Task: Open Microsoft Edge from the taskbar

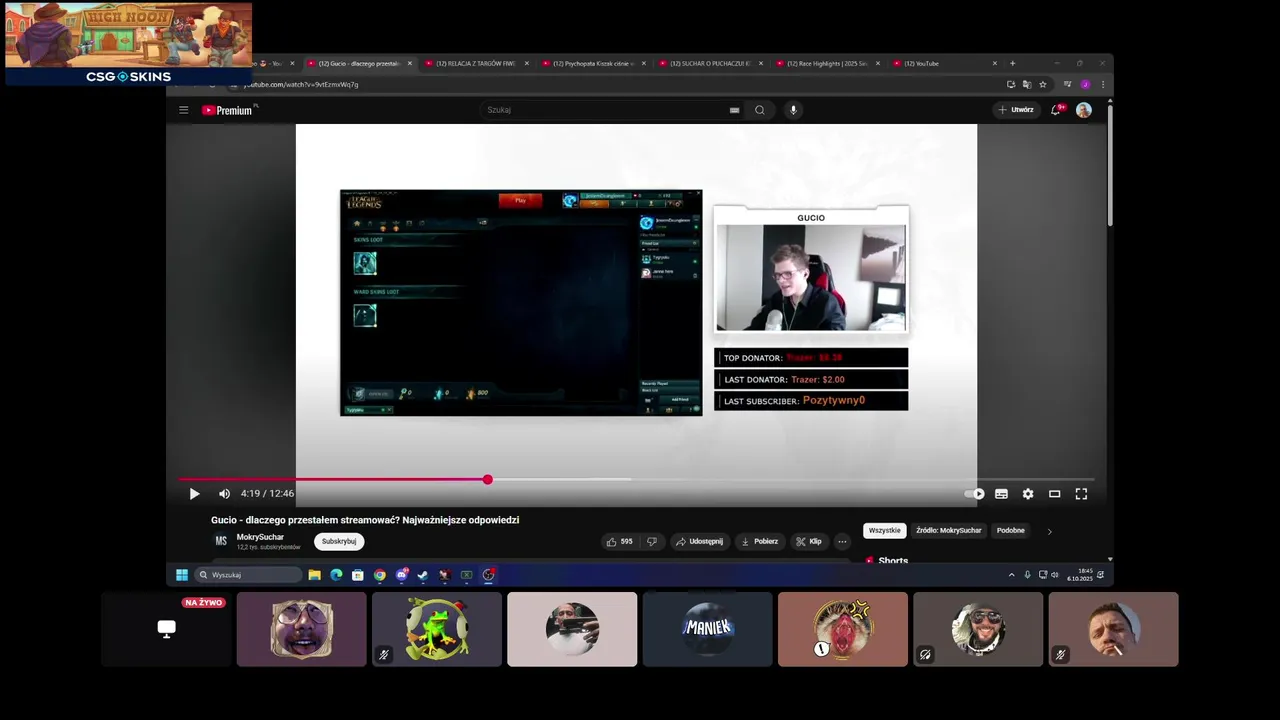Action: [336, 575]
